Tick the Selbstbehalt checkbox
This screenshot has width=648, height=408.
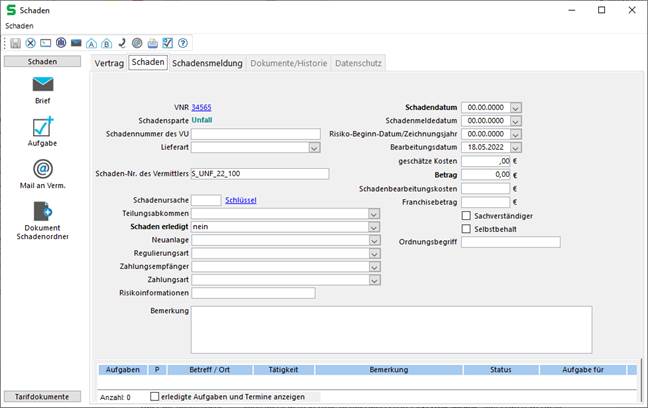click(466, 229)
